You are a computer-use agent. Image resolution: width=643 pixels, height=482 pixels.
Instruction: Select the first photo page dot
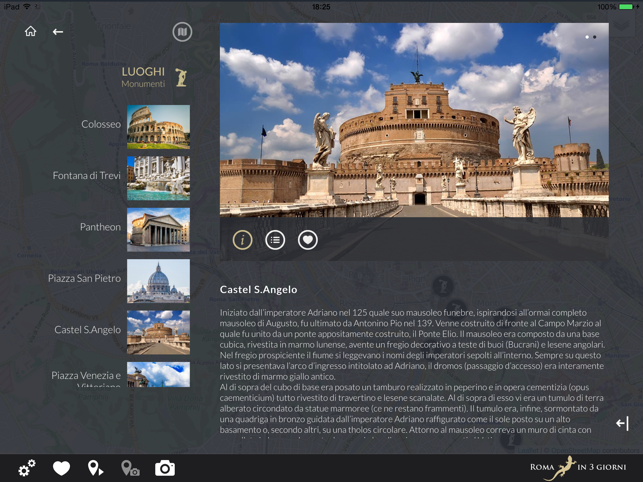point(587,37)
